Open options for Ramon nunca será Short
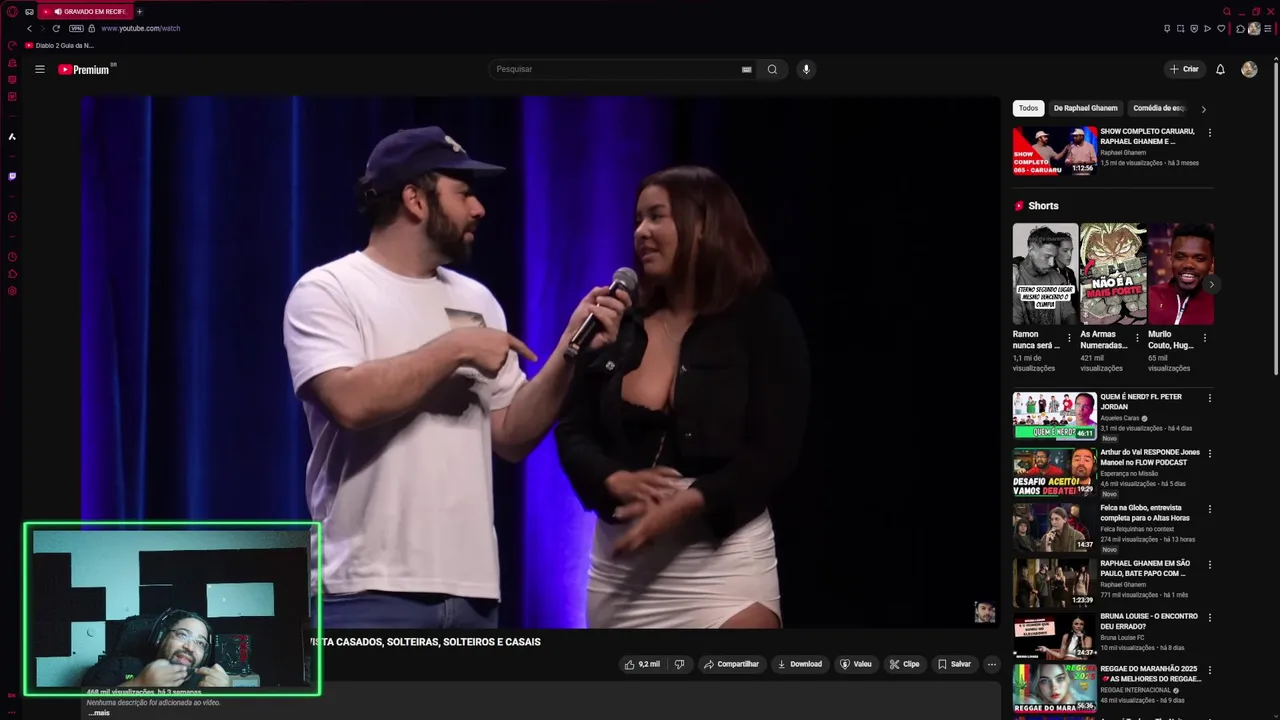Viewport: 1280px width, 720px height. (1069, 338)
